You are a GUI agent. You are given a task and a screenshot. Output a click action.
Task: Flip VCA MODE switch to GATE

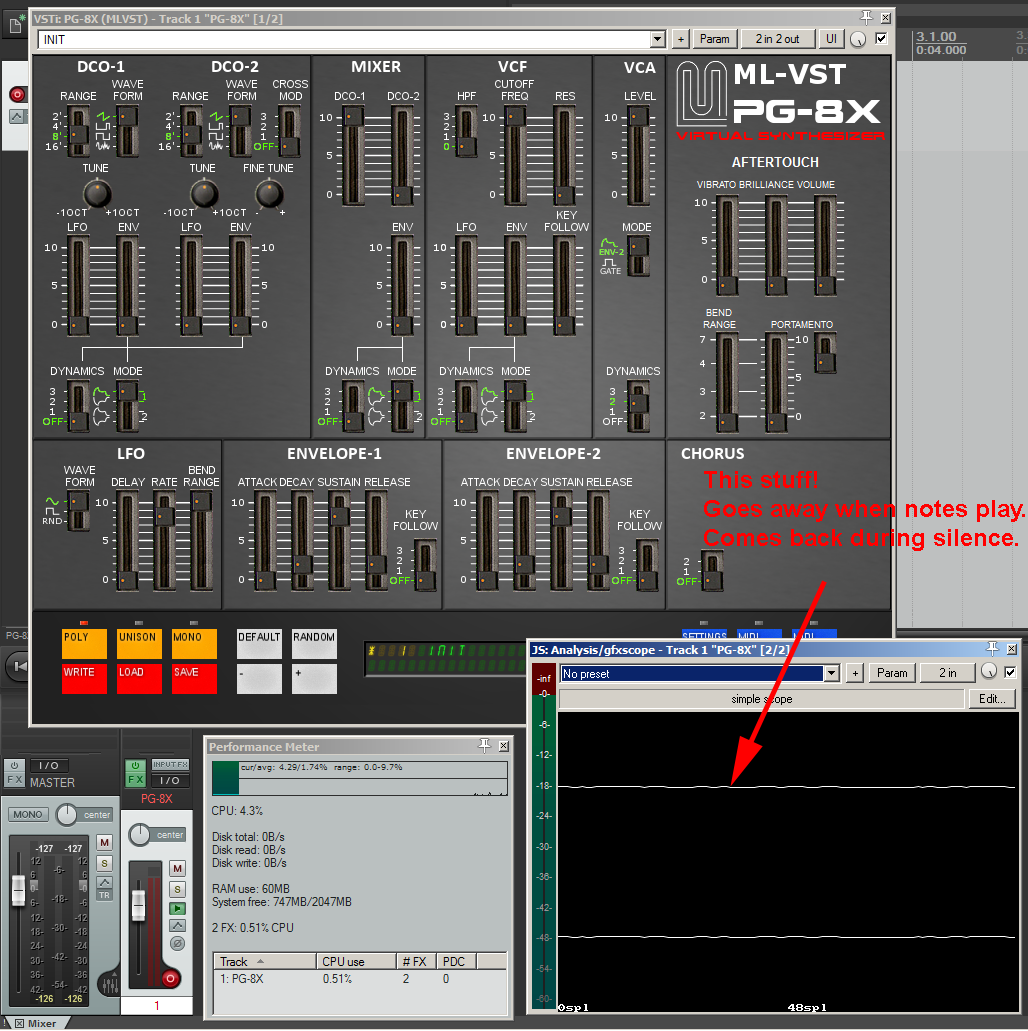coord(638,256)
